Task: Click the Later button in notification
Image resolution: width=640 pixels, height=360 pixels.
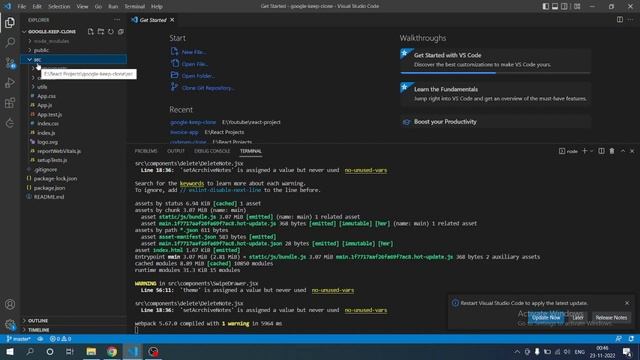Action: coord(578,318)
